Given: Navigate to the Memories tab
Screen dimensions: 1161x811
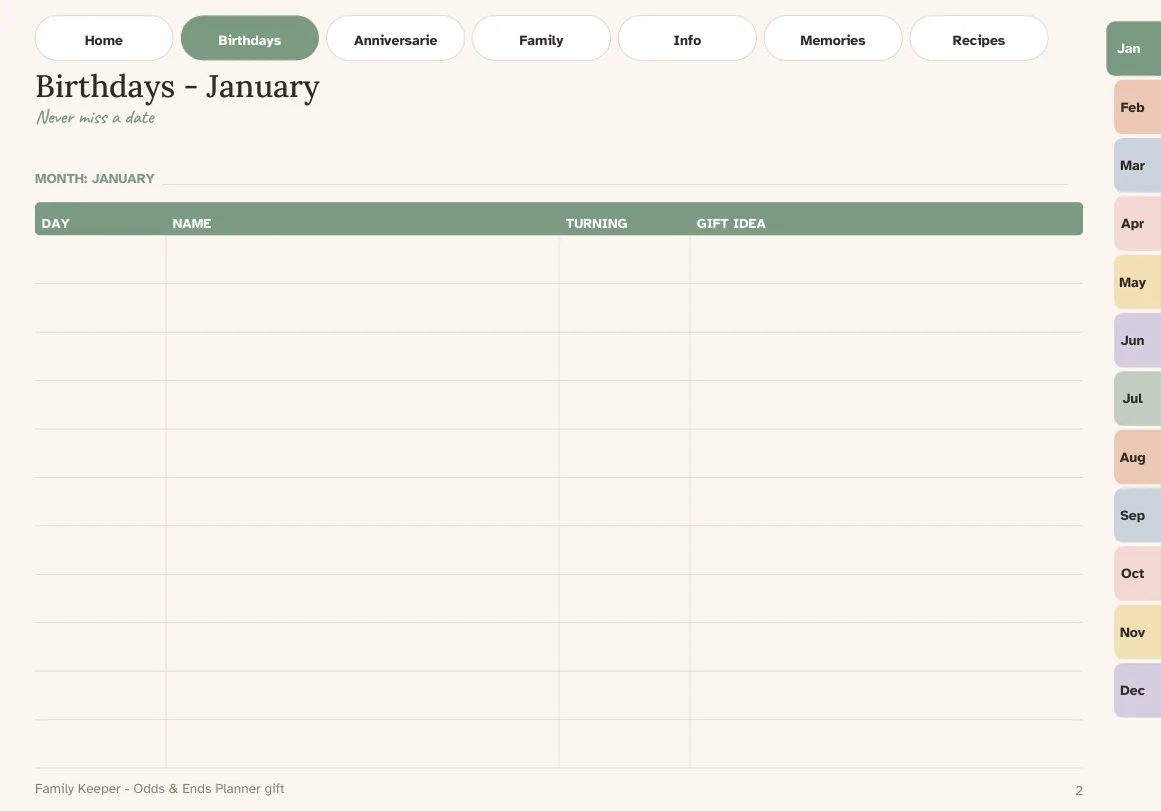Looking at the screenshot, I should coord(833,39).
